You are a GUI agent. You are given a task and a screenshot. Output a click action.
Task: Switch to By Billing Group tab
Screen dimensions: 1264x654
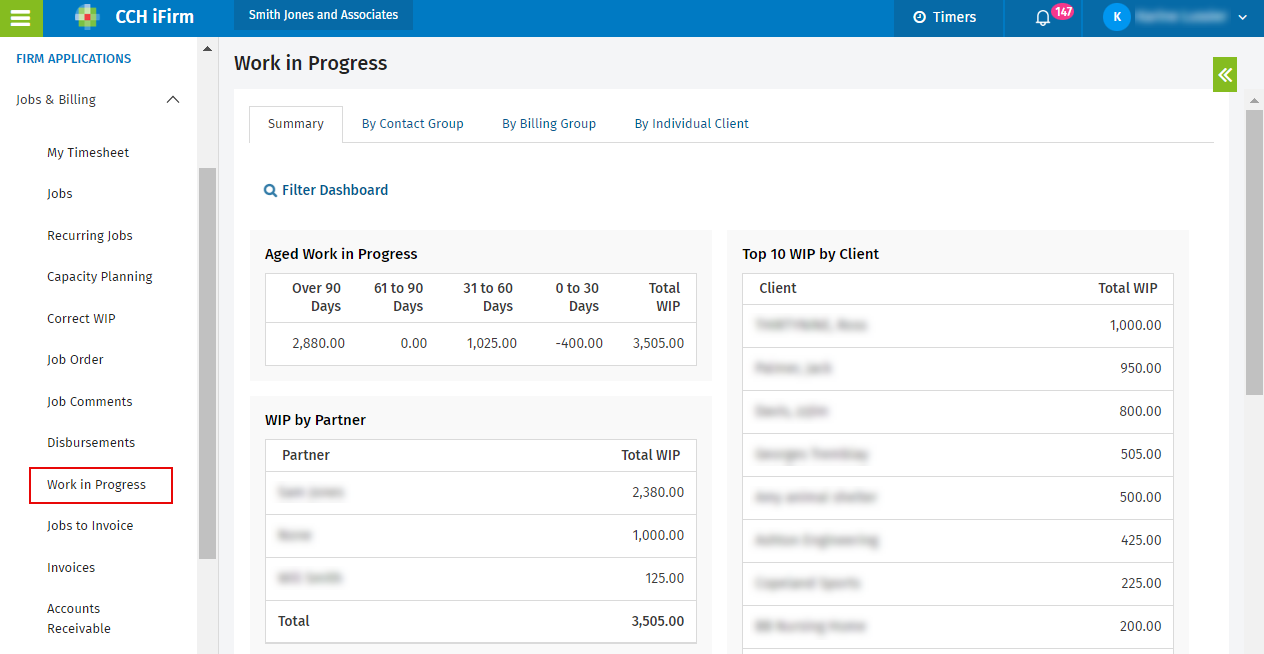pyautogui.click(x=549, y=124)
